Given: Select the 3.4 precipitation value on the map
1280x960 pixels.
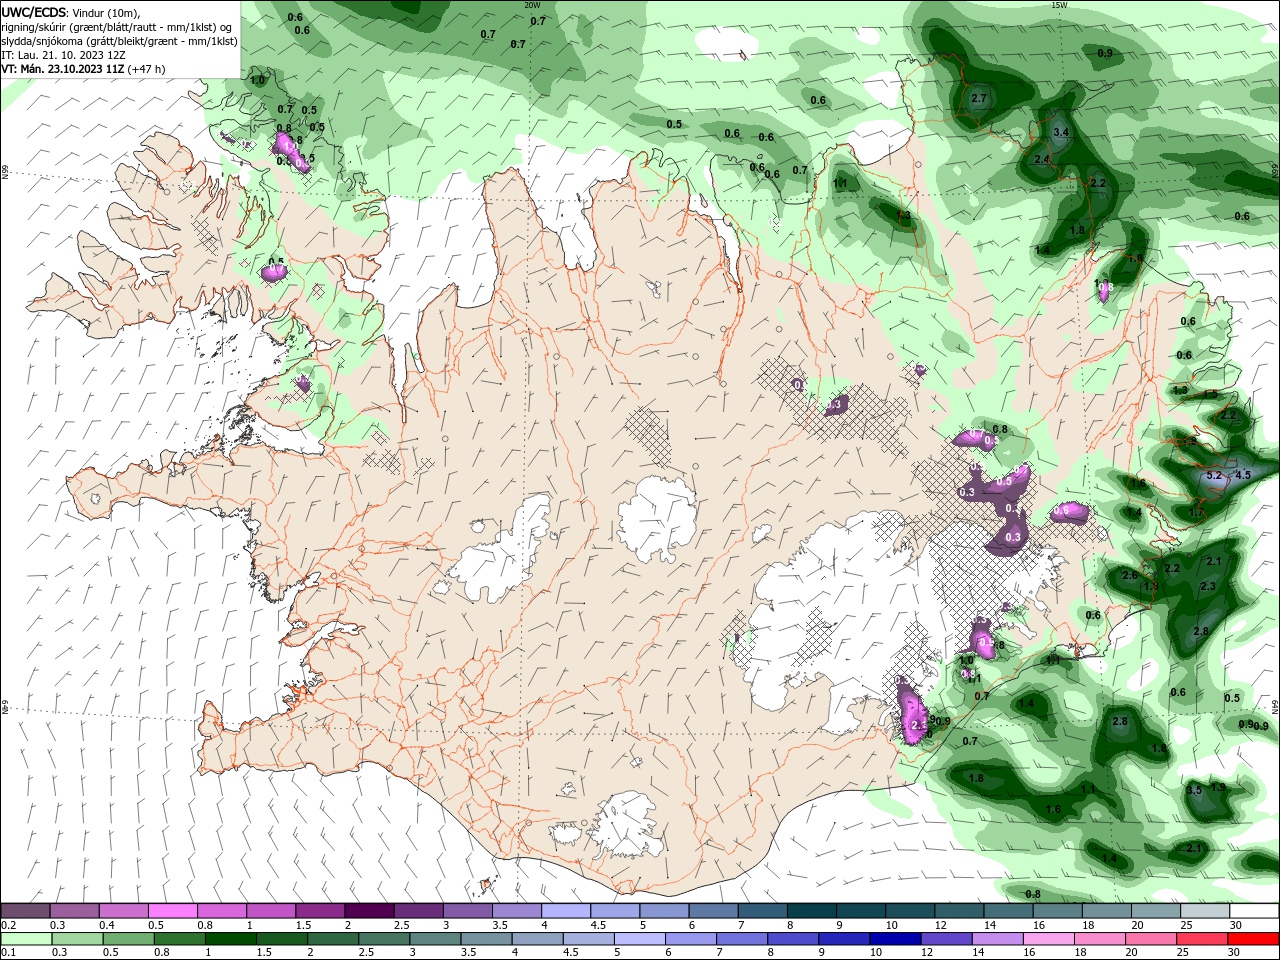Looking at the screenshot, I should click(x=1061, y=132).
